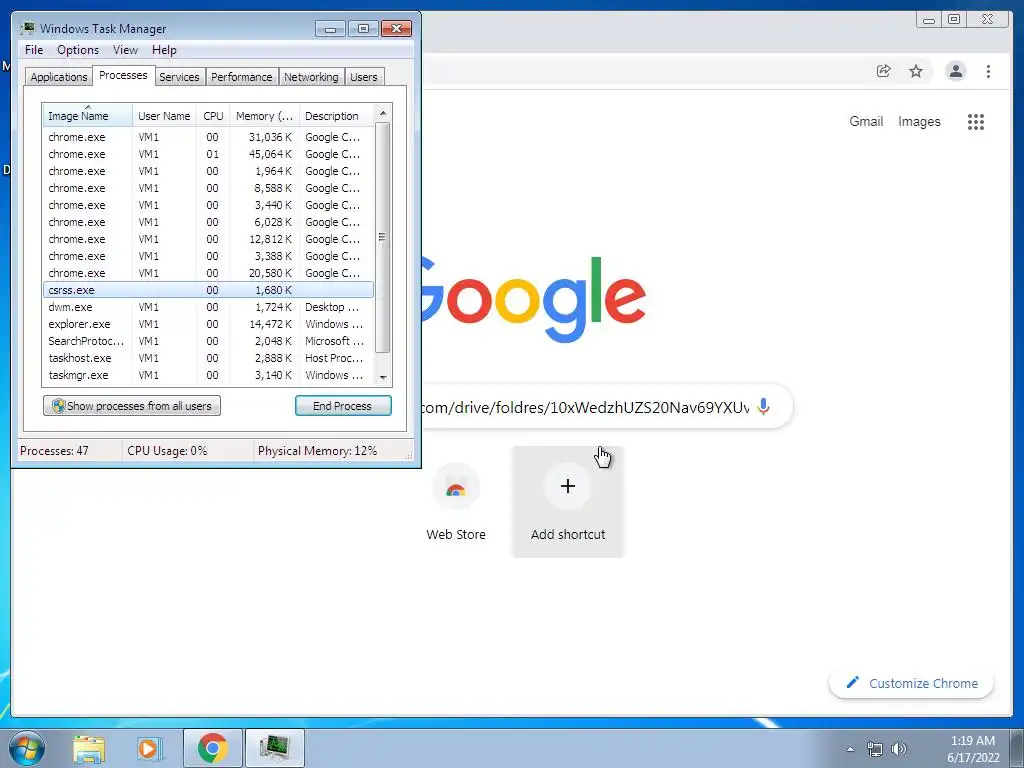The width and height of the screenshot is (1024, 768).
Task: Select chrome.exe using 6,028 K memory
Action: pos(208,222)
